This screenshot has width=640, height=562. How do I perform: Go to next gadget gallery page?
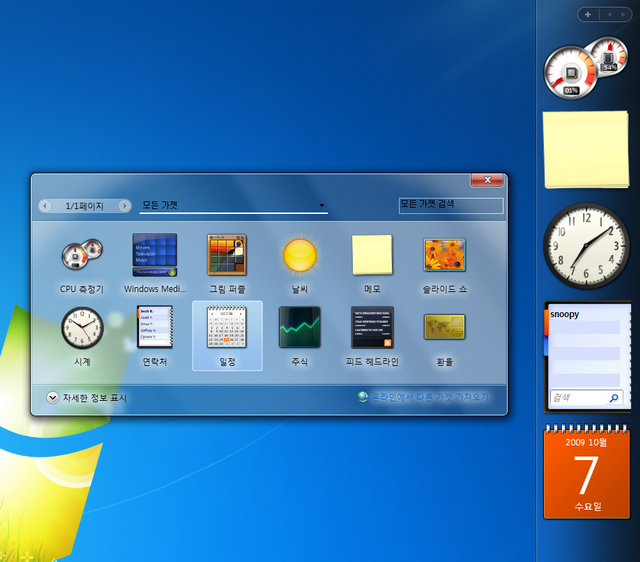[x=124, y=206]
